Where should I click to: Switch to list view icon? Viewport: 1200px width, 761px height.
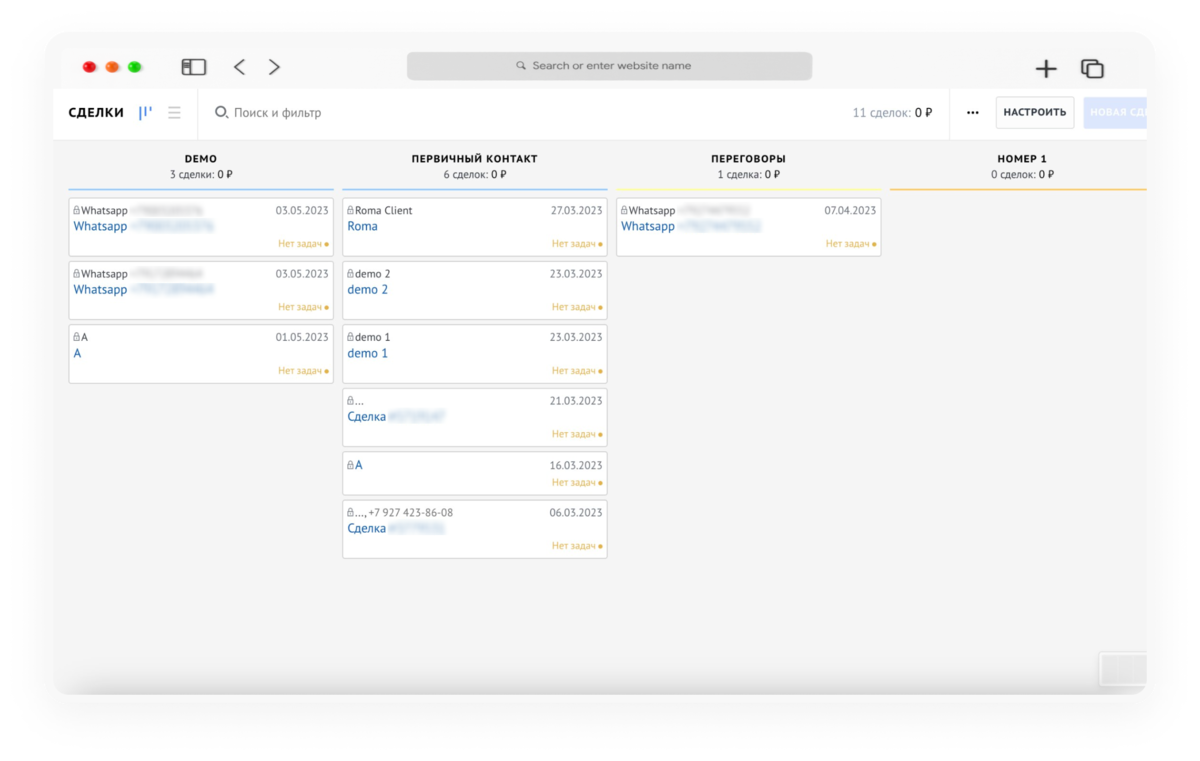click(174, 113)
